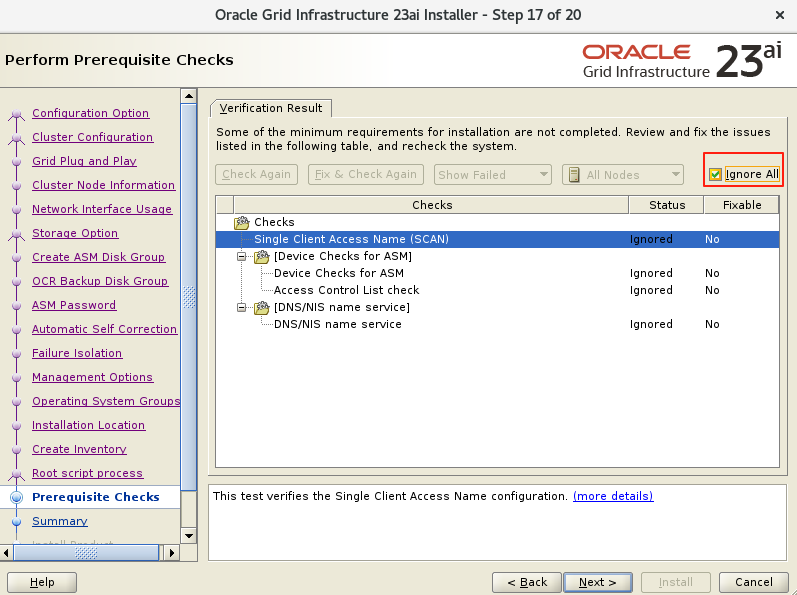Go to Root script process step
The height and width of the screenshot is (595, 797).
coord(87,473)
